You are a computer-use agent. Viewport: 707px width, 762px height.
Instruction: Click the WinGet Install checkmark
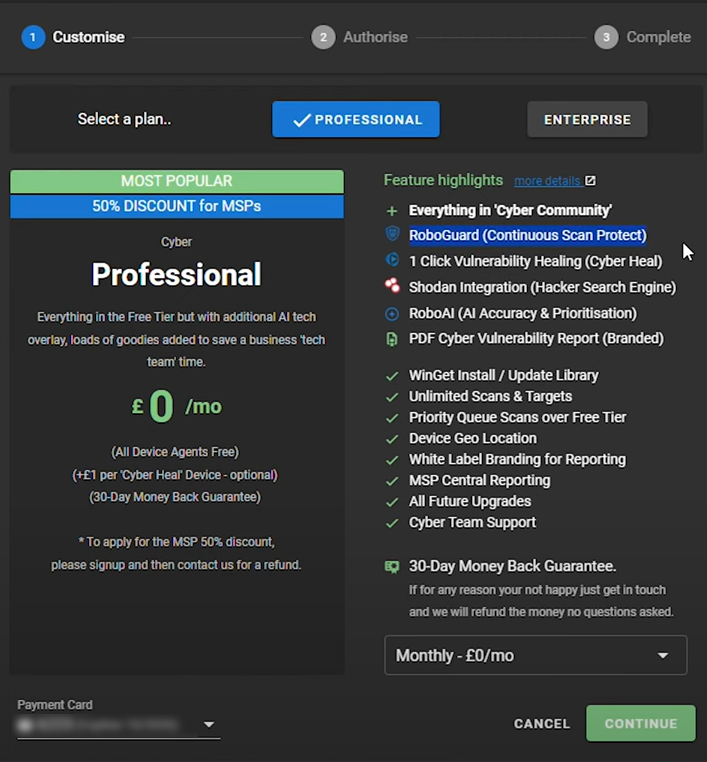(x=392, y=376)
